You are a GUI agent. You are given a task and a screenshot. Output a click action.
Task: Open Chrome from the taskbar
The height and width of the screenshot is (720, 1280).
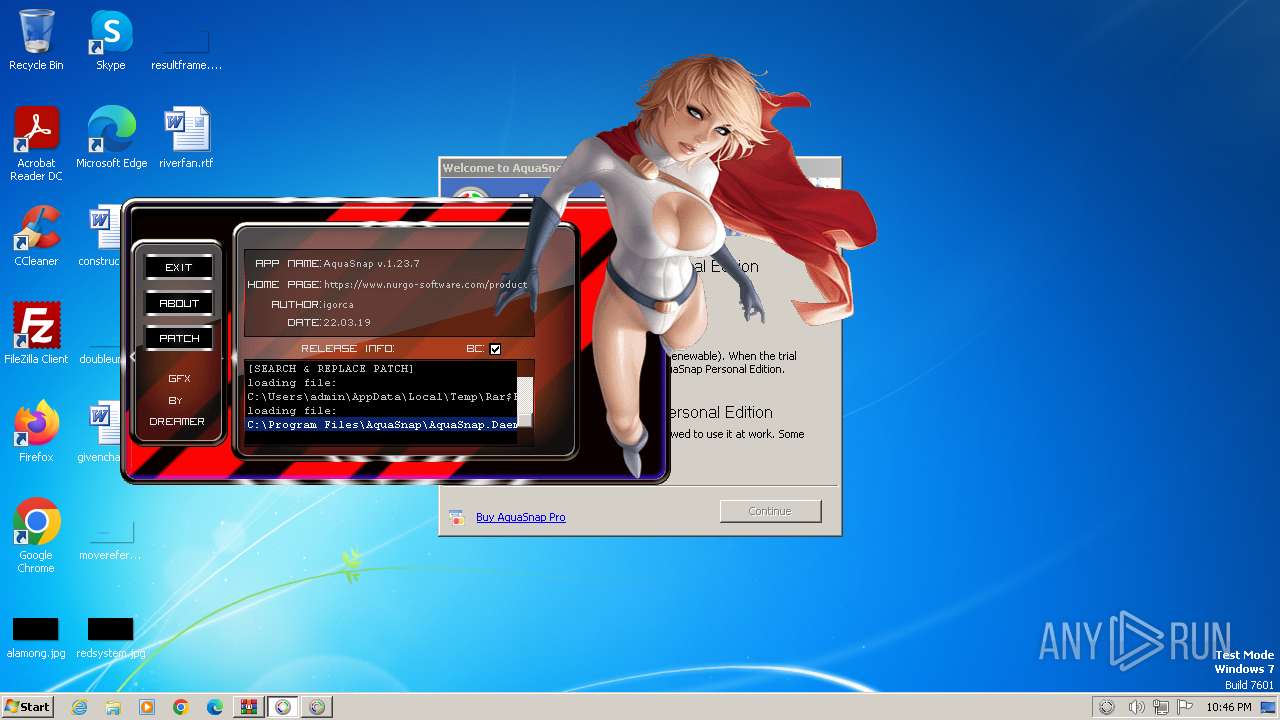click(181, 707)
